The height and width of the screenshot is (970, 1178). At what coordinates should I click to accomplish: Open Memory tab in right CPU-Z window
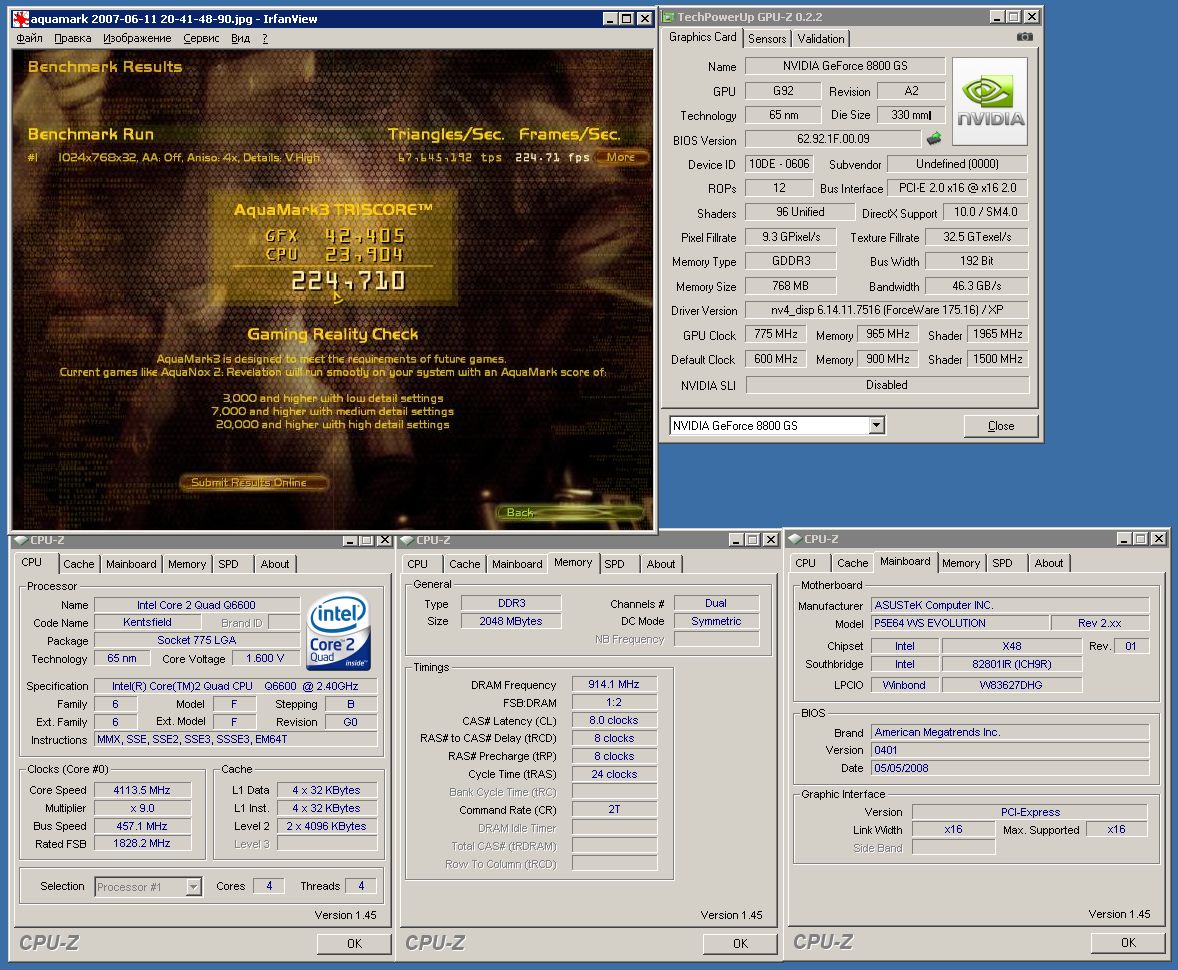point(961,563)
